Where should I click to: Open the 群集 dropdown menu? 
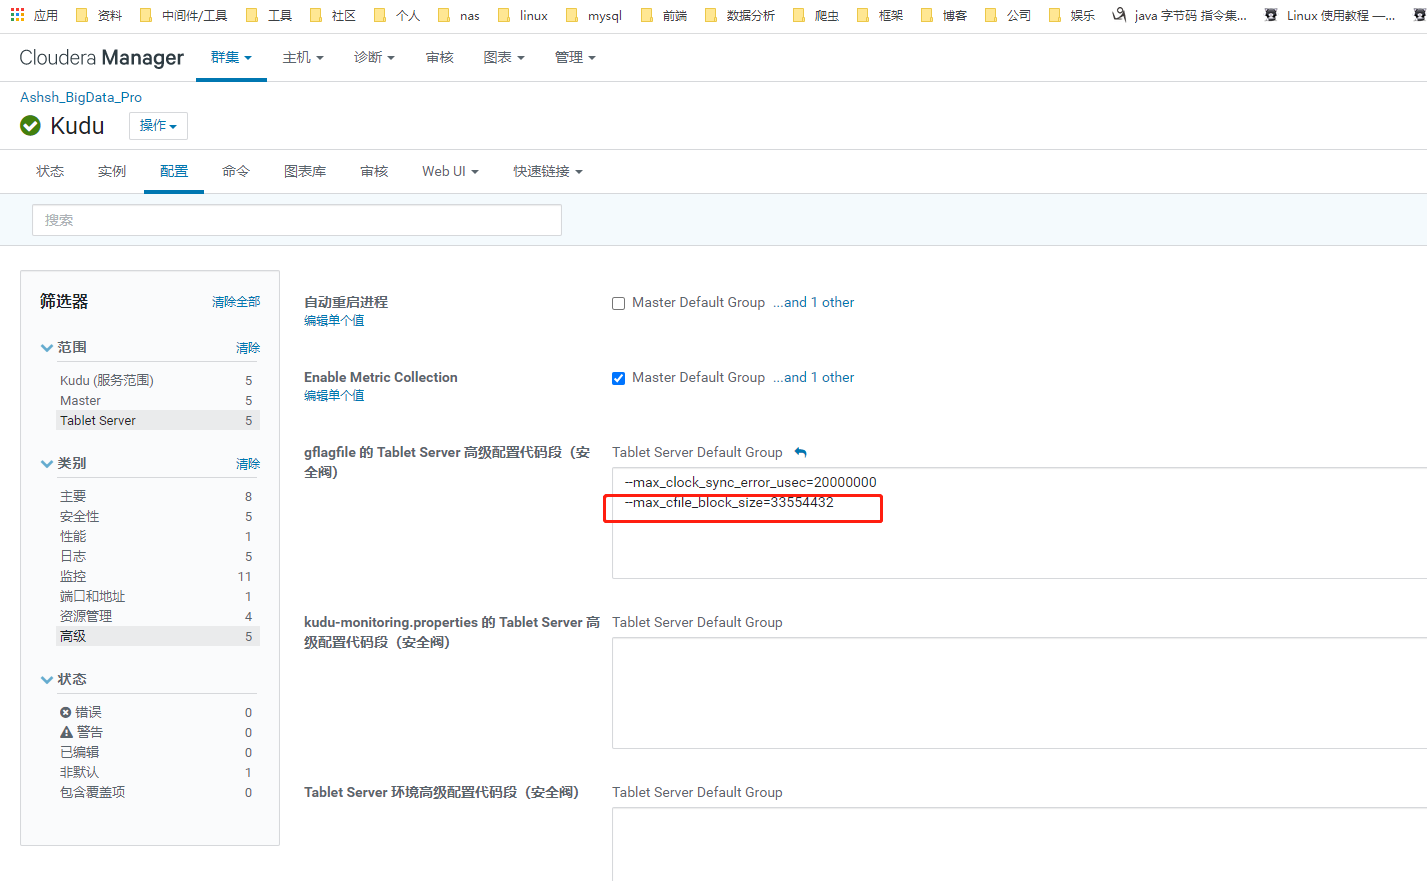pos(231,57)
